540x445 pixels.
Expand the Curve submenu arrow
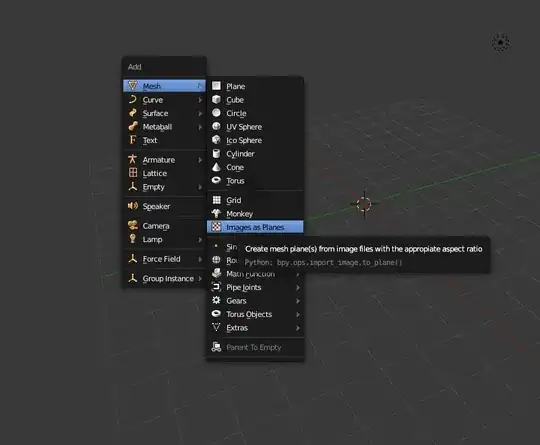point(200,100)
